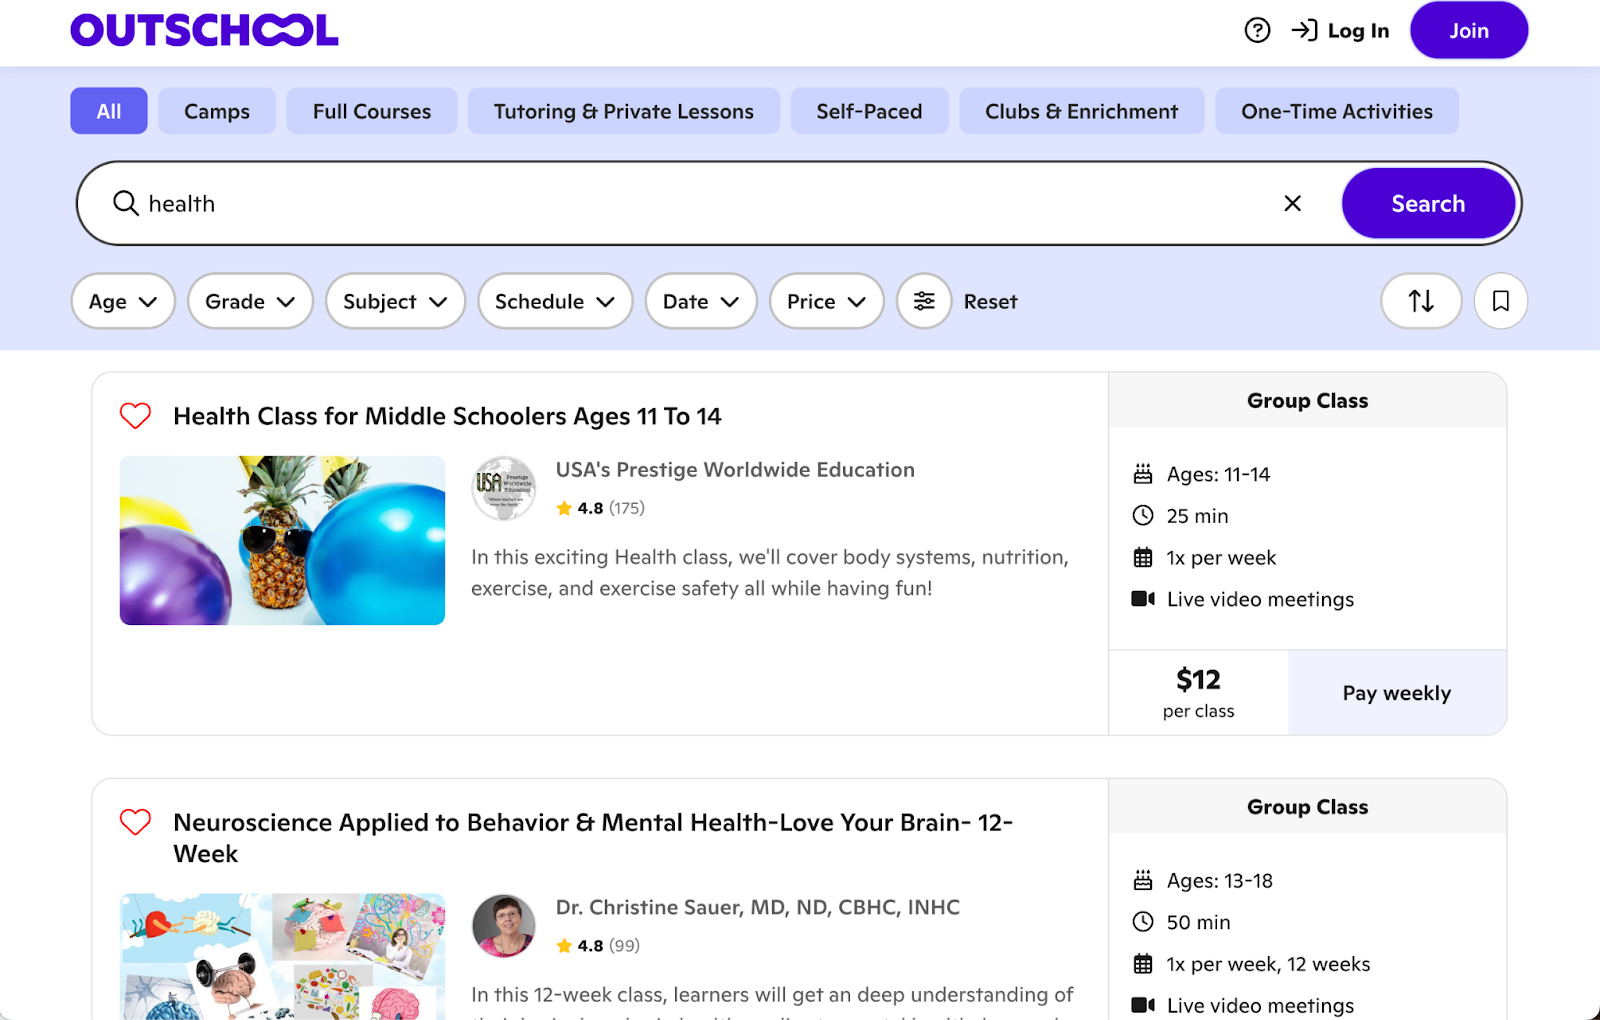Switch to Clubs & Enrichment tab

pyautogui.click(x=1082, y=111)
